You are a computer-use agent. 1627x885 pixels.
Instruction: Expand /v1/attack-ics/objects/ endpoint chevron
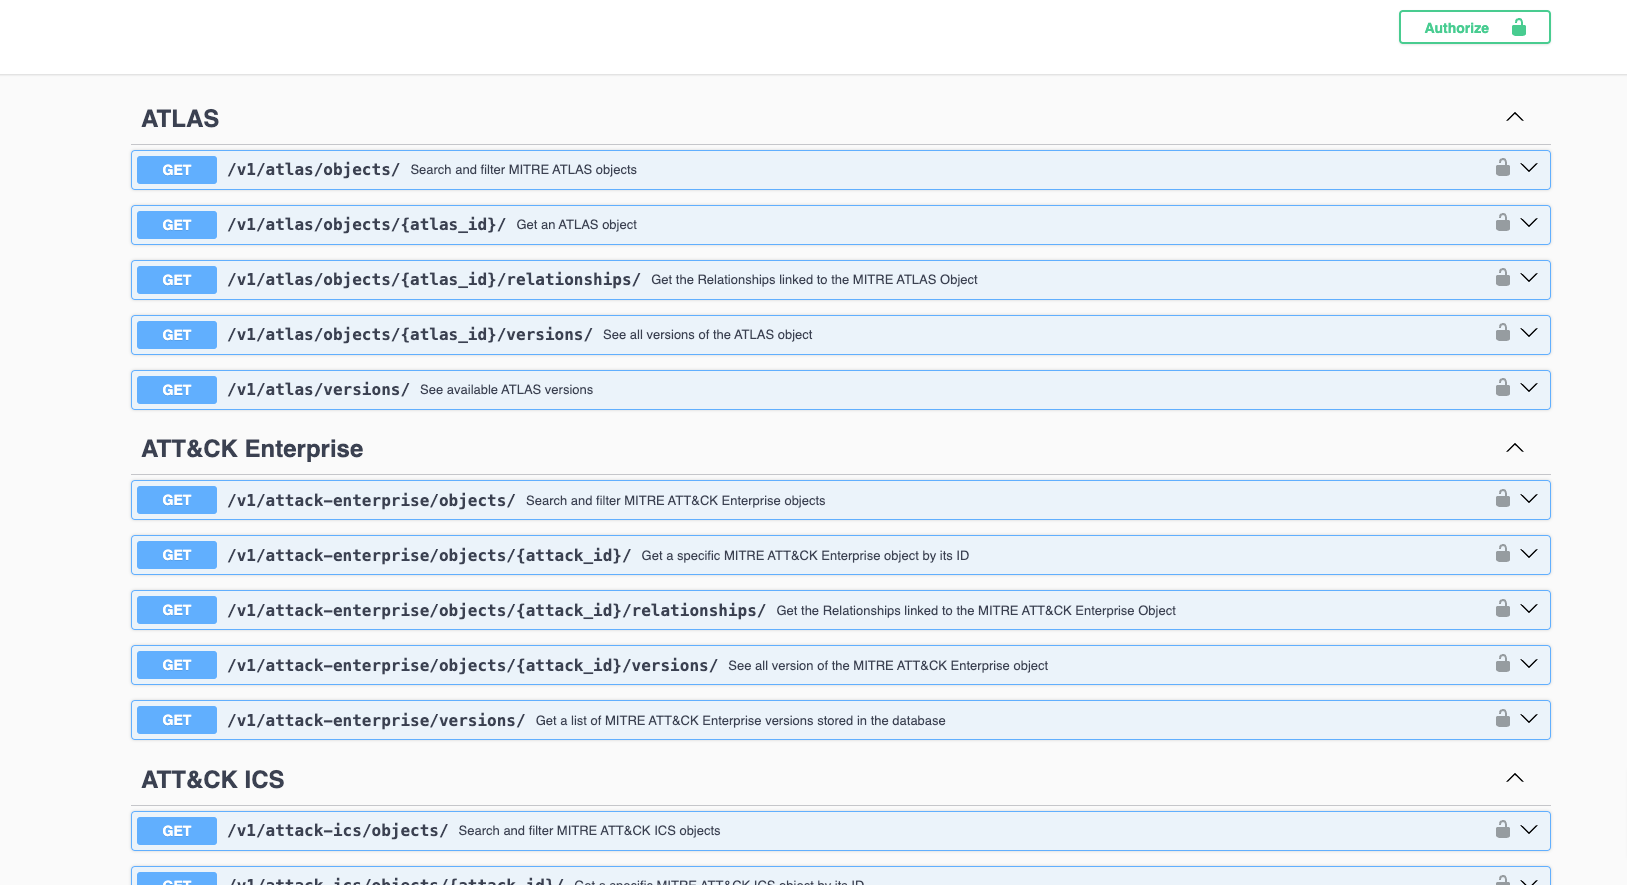(1529, 830)
